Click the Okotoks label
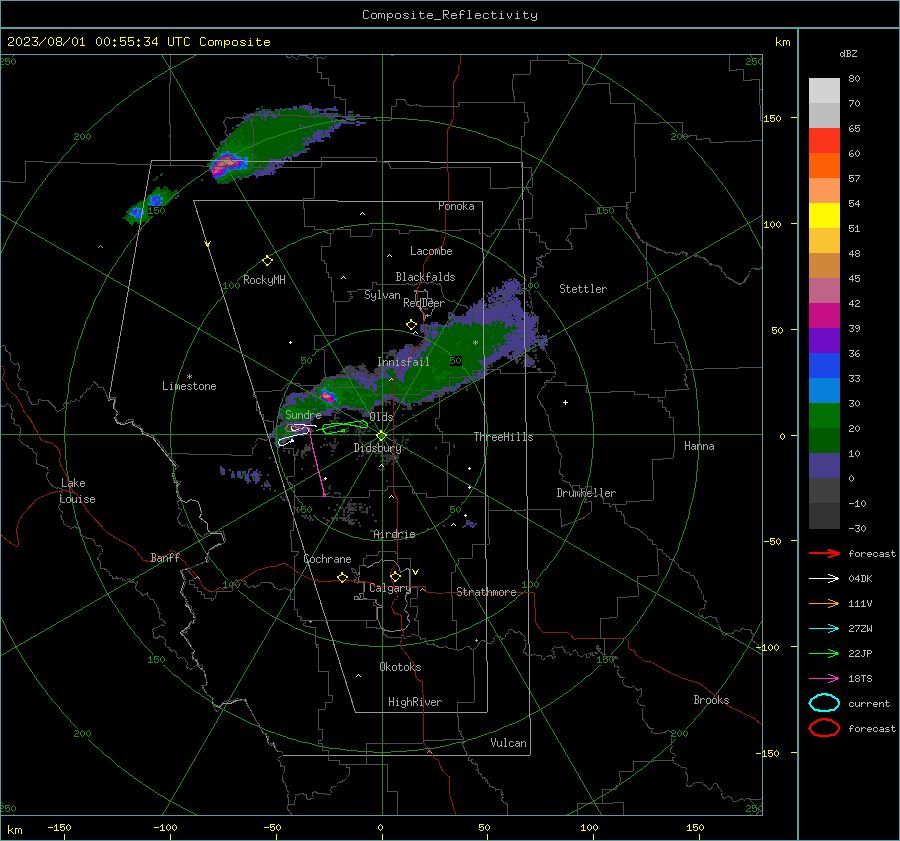 pyautogui.click(x=400, y=667)
